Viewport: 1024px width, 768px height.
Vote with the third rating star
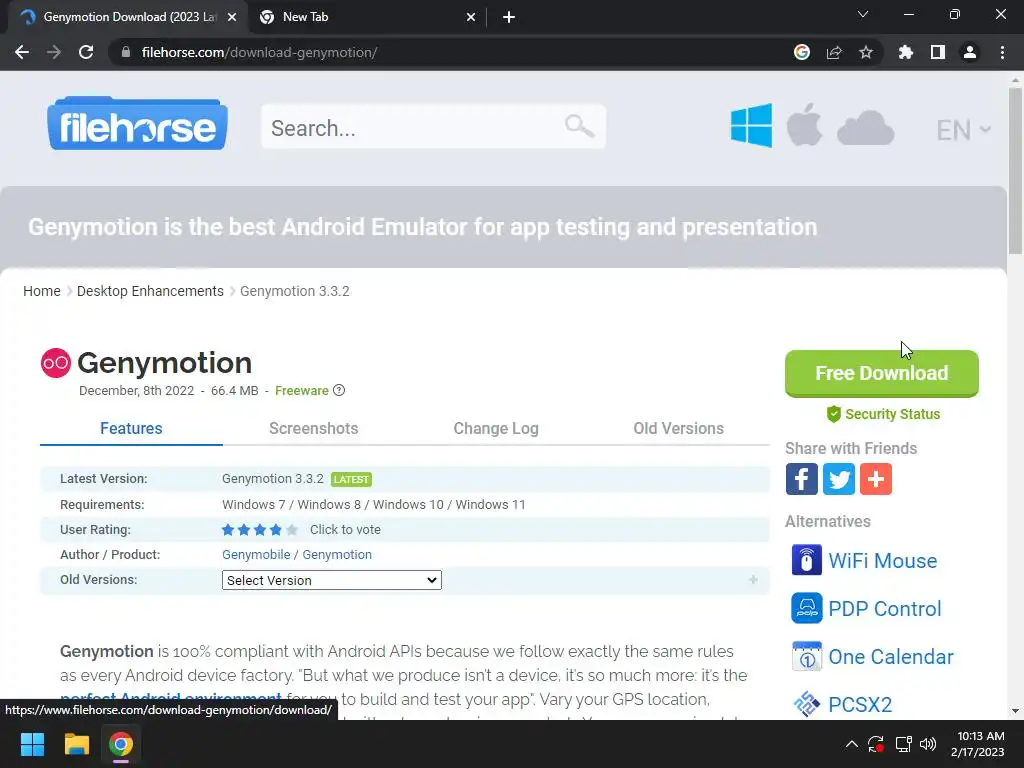[x=260, y=530]
